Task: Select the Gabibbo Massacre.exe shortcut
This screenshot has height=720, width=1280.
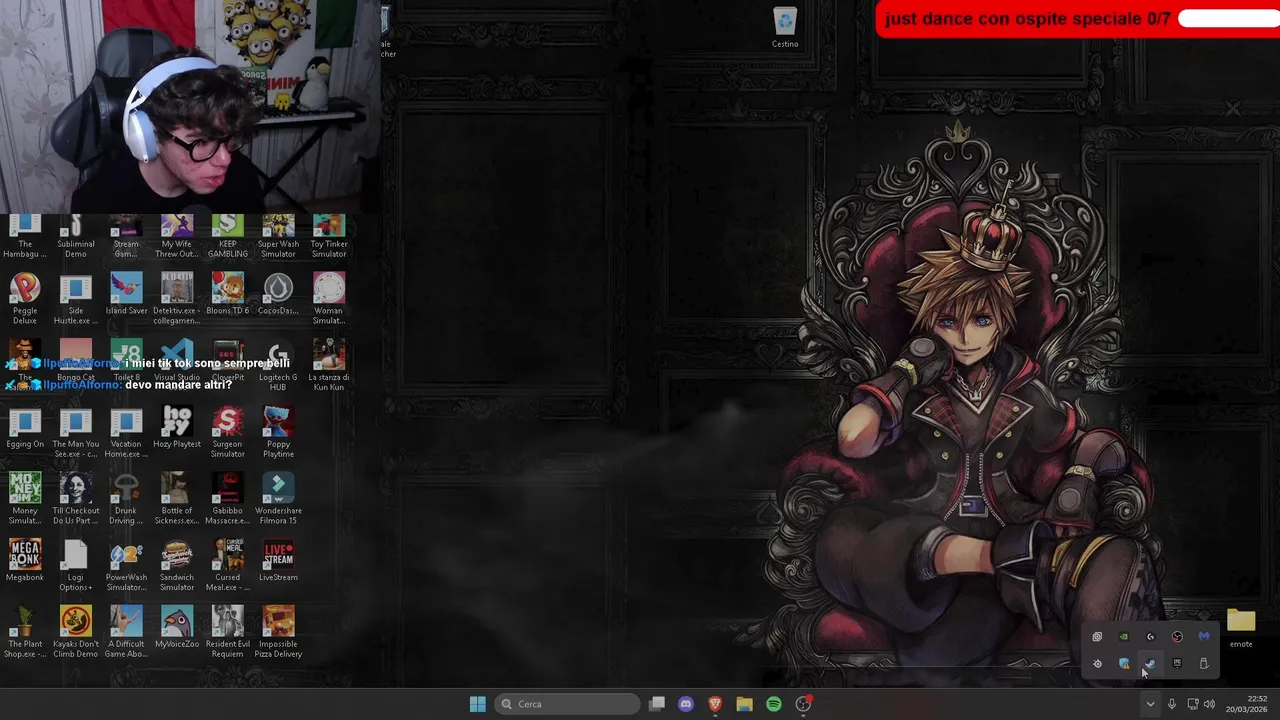Action: click(x=227, y=499)
